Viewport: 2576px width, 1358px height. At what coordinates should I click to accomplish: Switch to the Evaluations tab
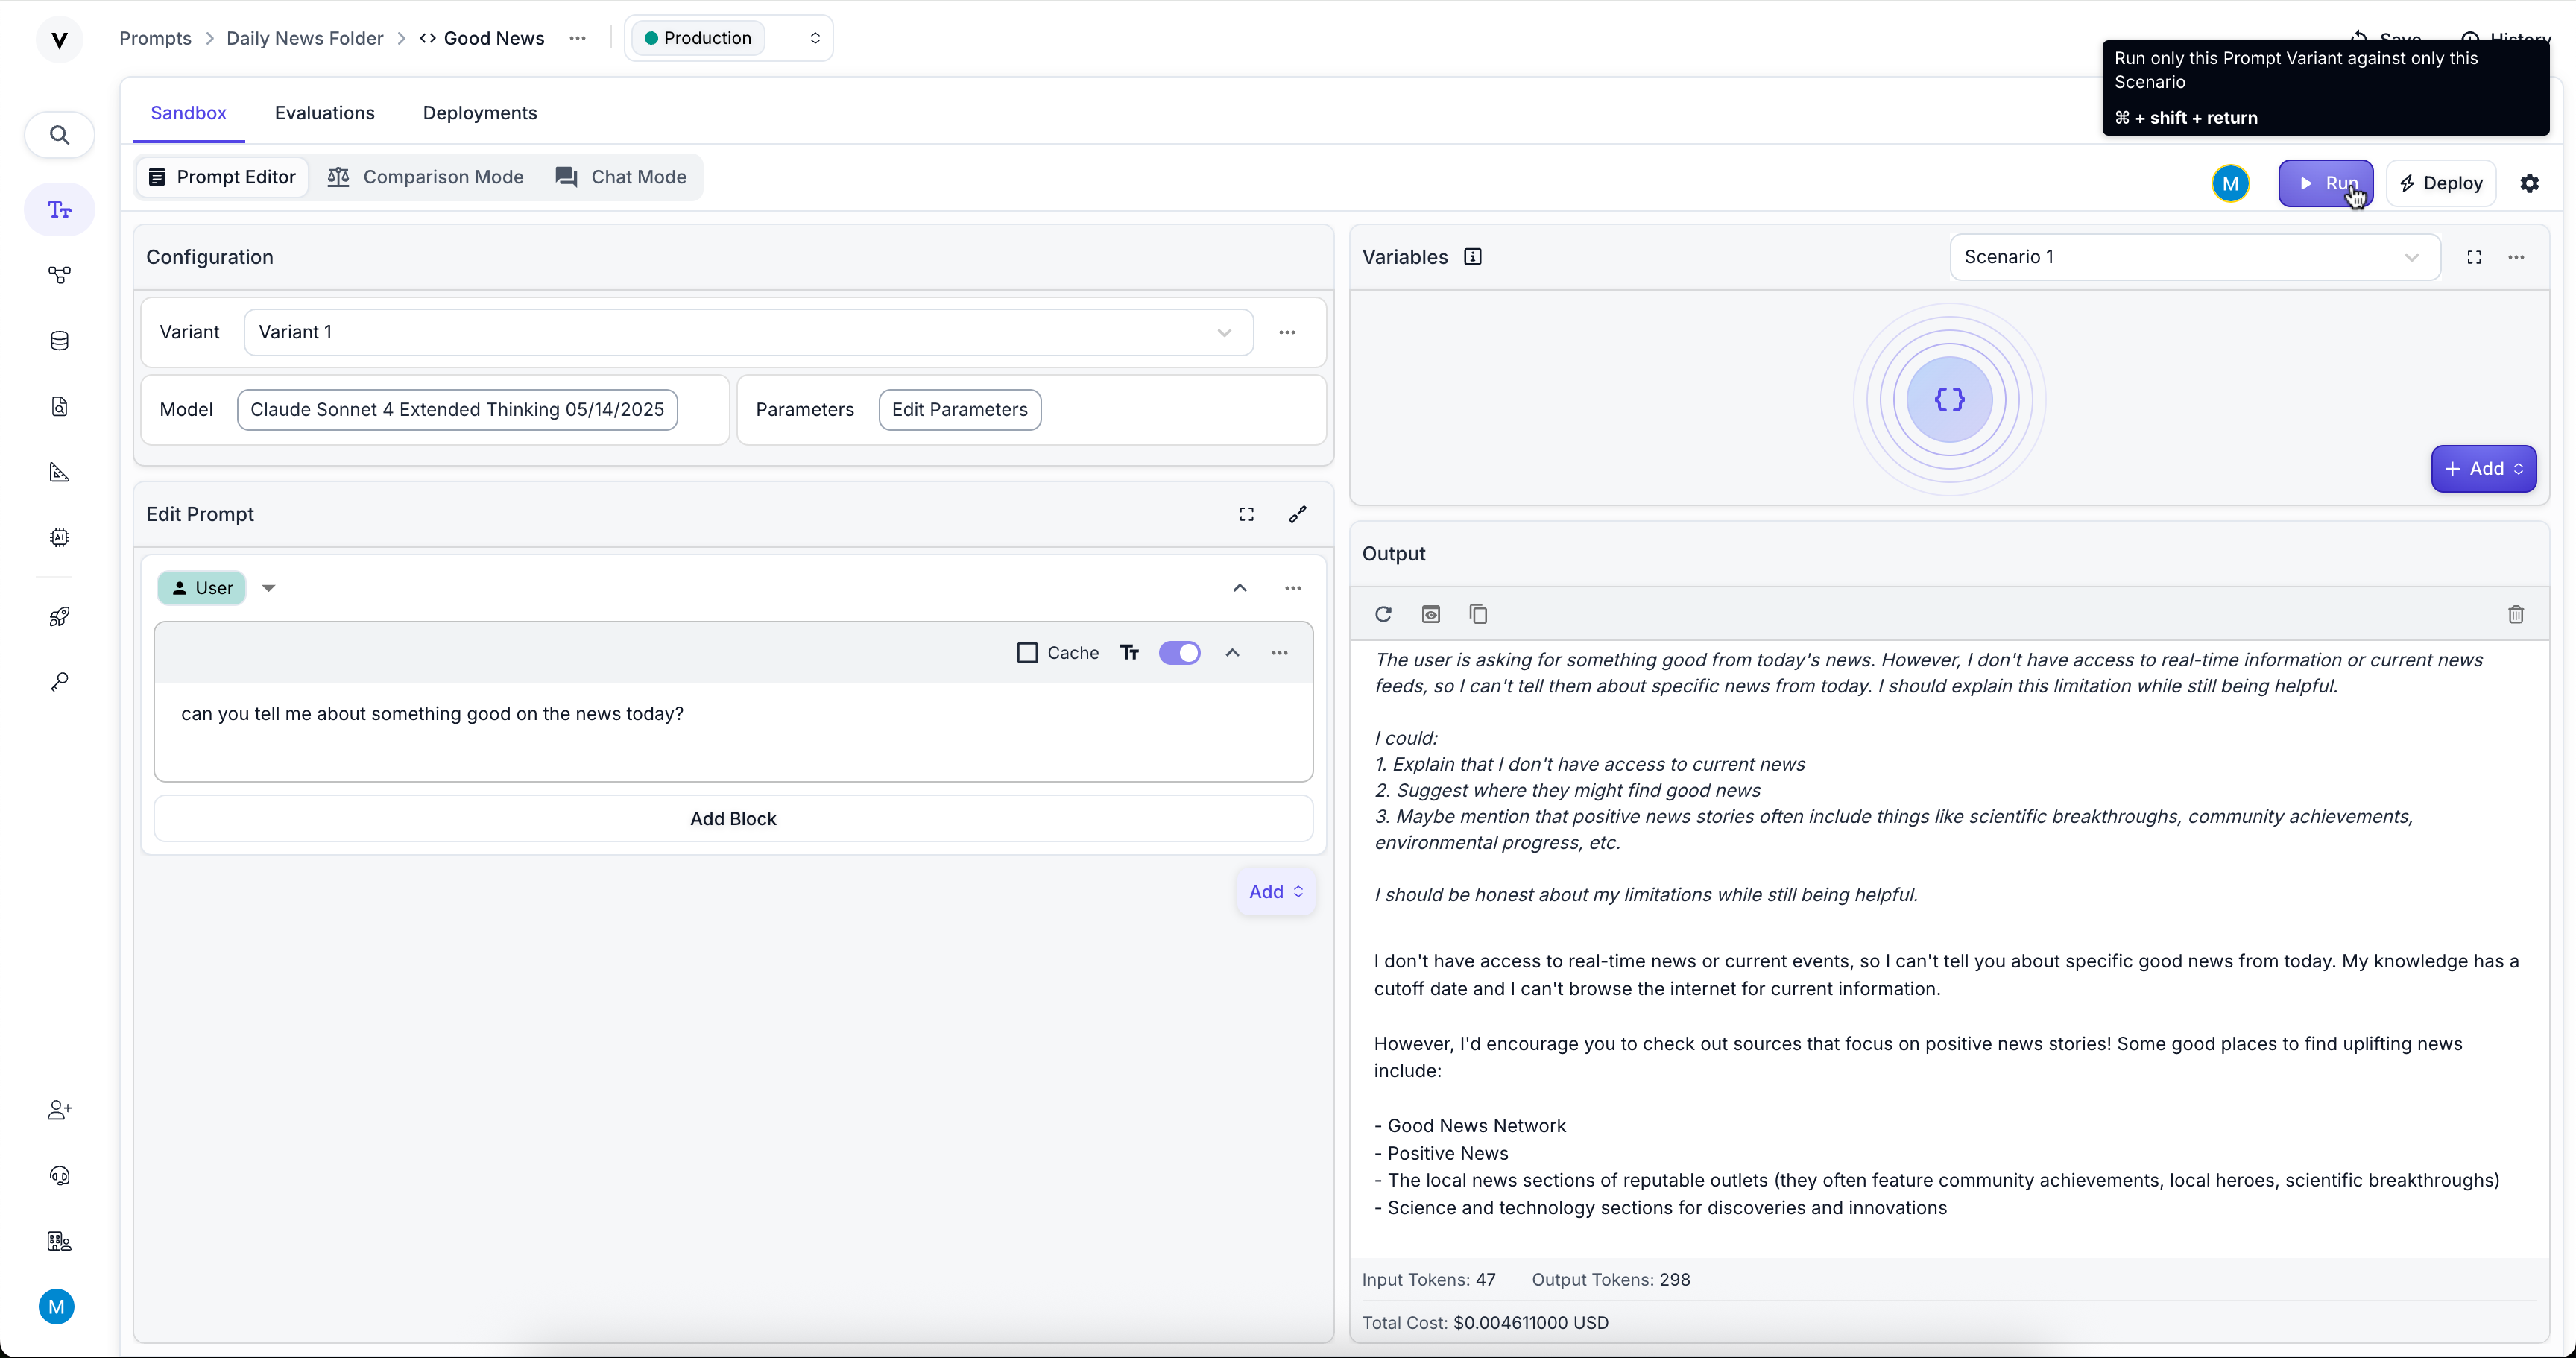pos(324,113)
